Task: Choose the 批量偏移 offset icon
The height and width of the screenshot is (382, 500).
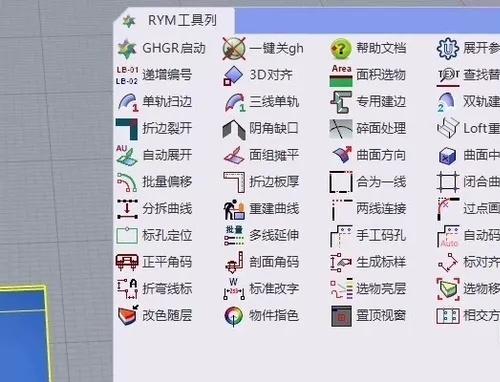Action: point(127,182)
